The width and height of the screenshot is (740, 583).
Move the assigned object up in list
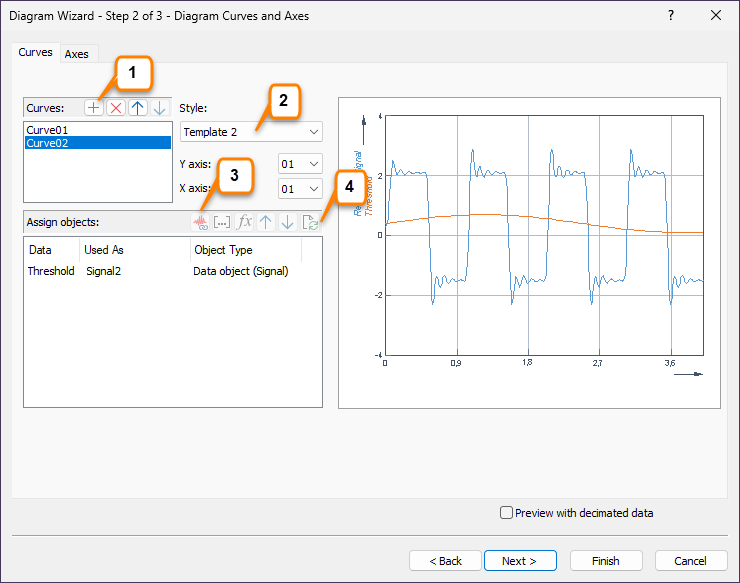point(265,222)
